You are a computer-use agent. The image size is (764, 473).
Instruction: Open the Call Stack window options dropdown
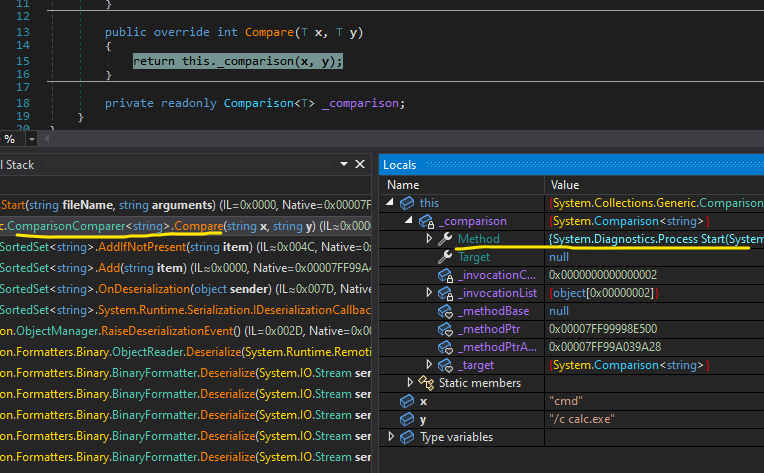point(343,164)
